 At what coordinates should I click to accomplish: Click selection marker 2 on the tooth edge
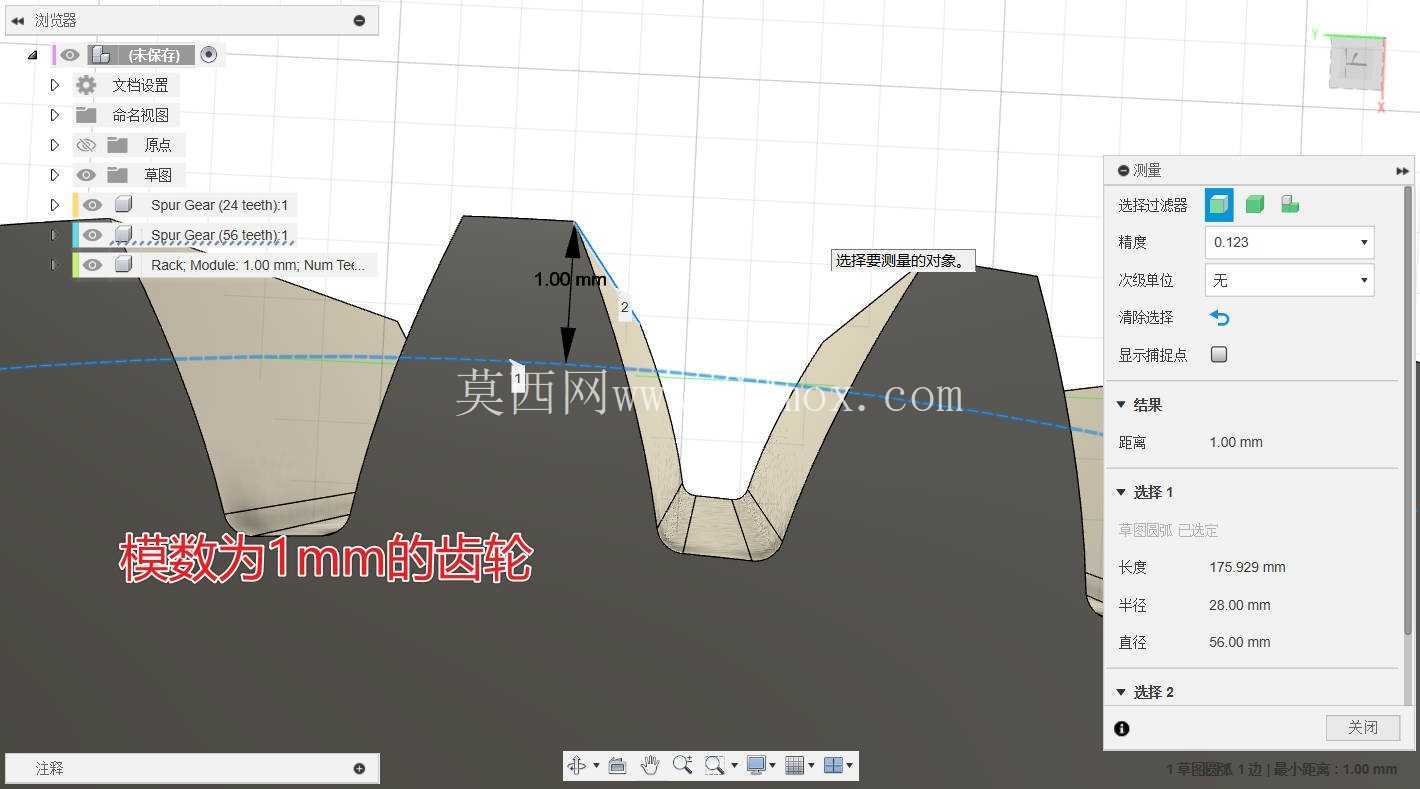tap(624, 307)
